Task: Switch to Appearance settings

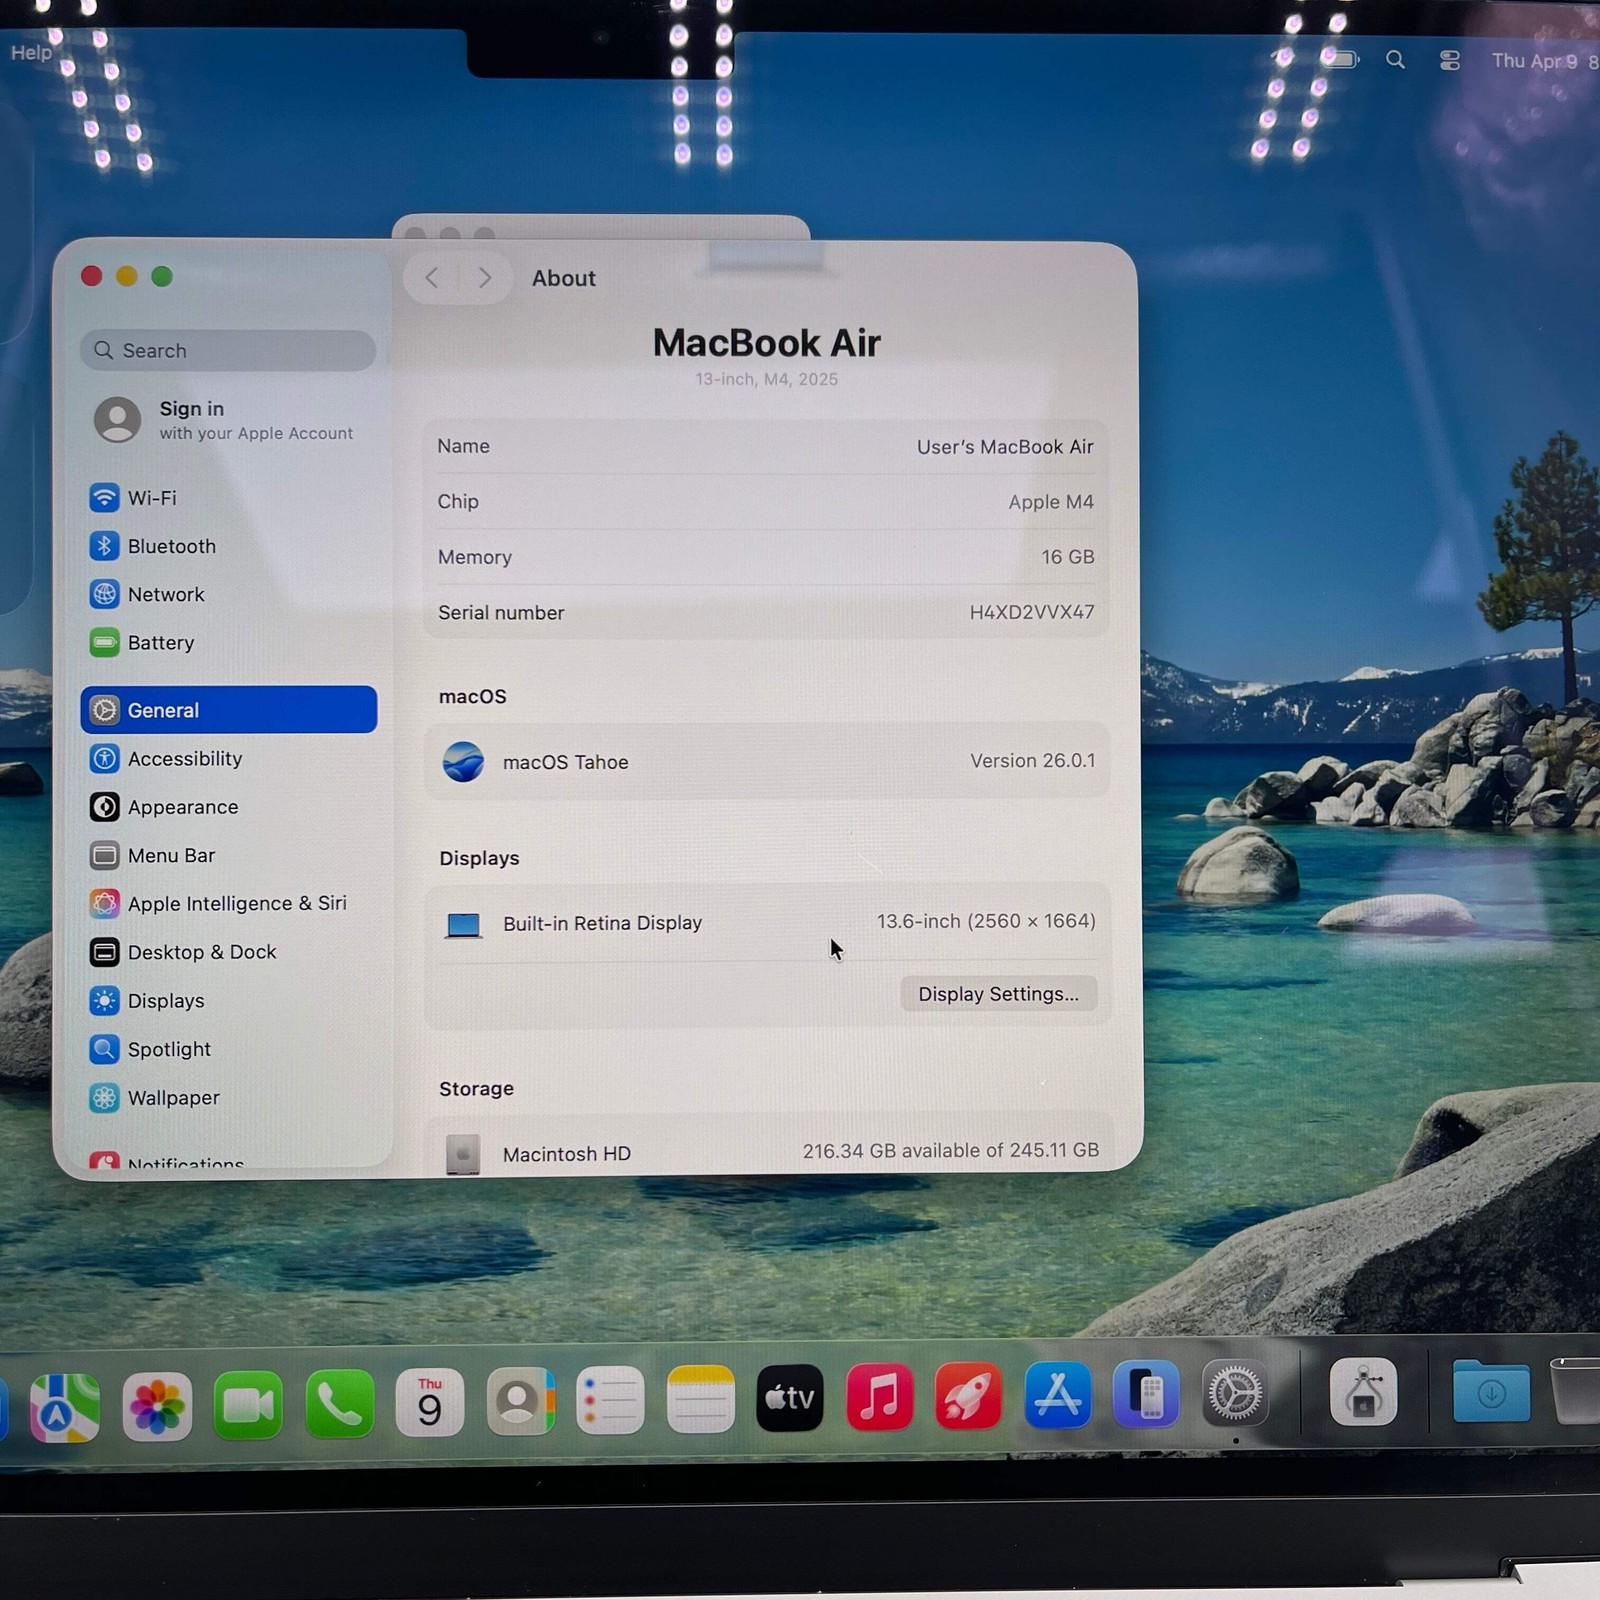Action: [229, 807]
